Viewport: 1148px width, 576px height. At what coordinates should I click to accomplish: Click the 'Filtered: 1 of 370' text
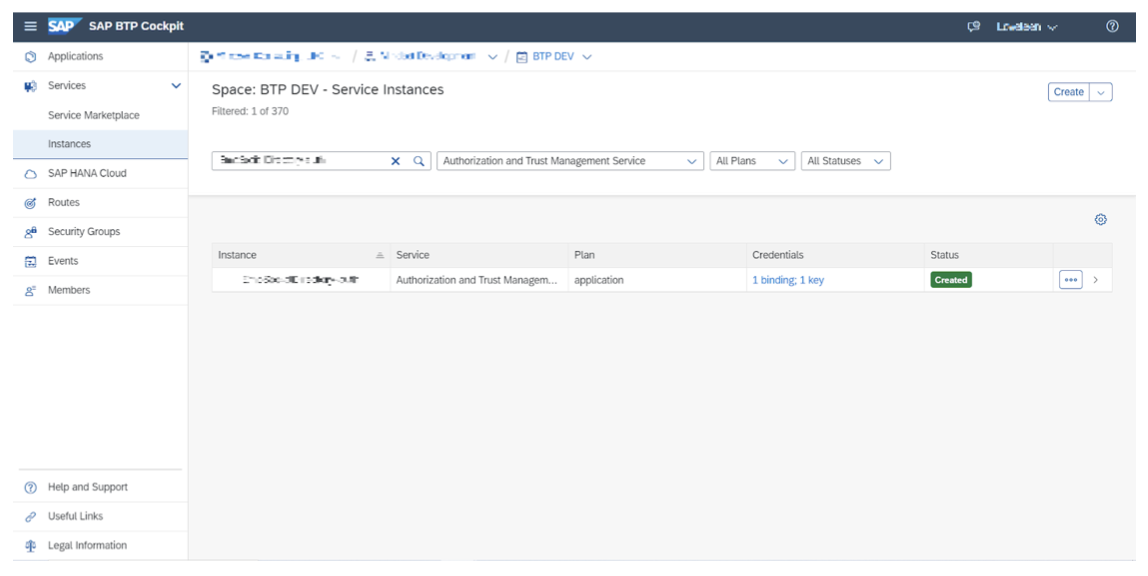250,111
